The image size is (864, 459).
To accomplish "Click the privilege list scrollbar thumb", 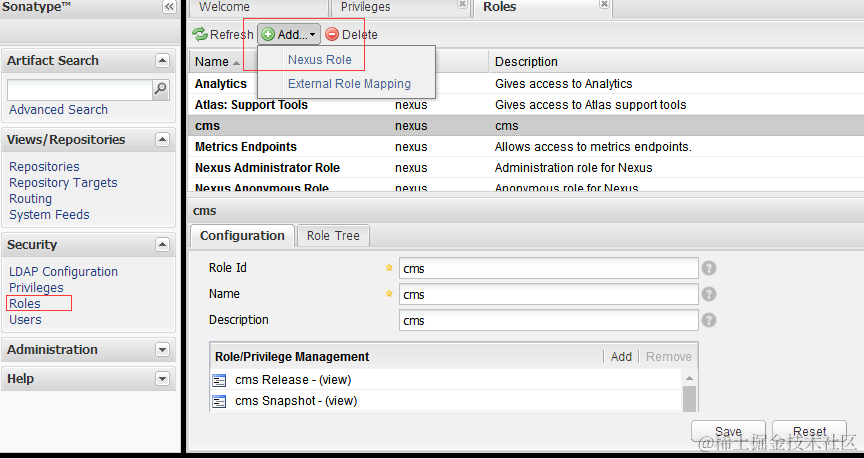I will [689, 398].
